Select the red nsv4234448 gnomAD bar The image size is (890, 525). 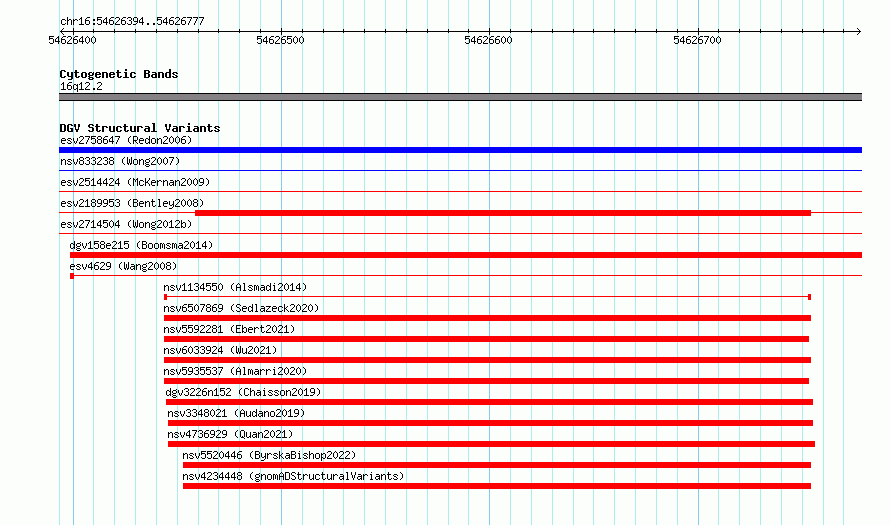point(497,486)
